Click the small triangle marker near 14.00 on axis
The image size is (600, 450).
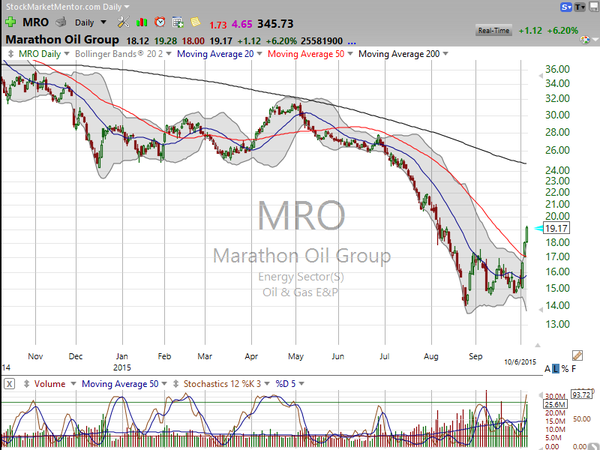click(540, 309)
